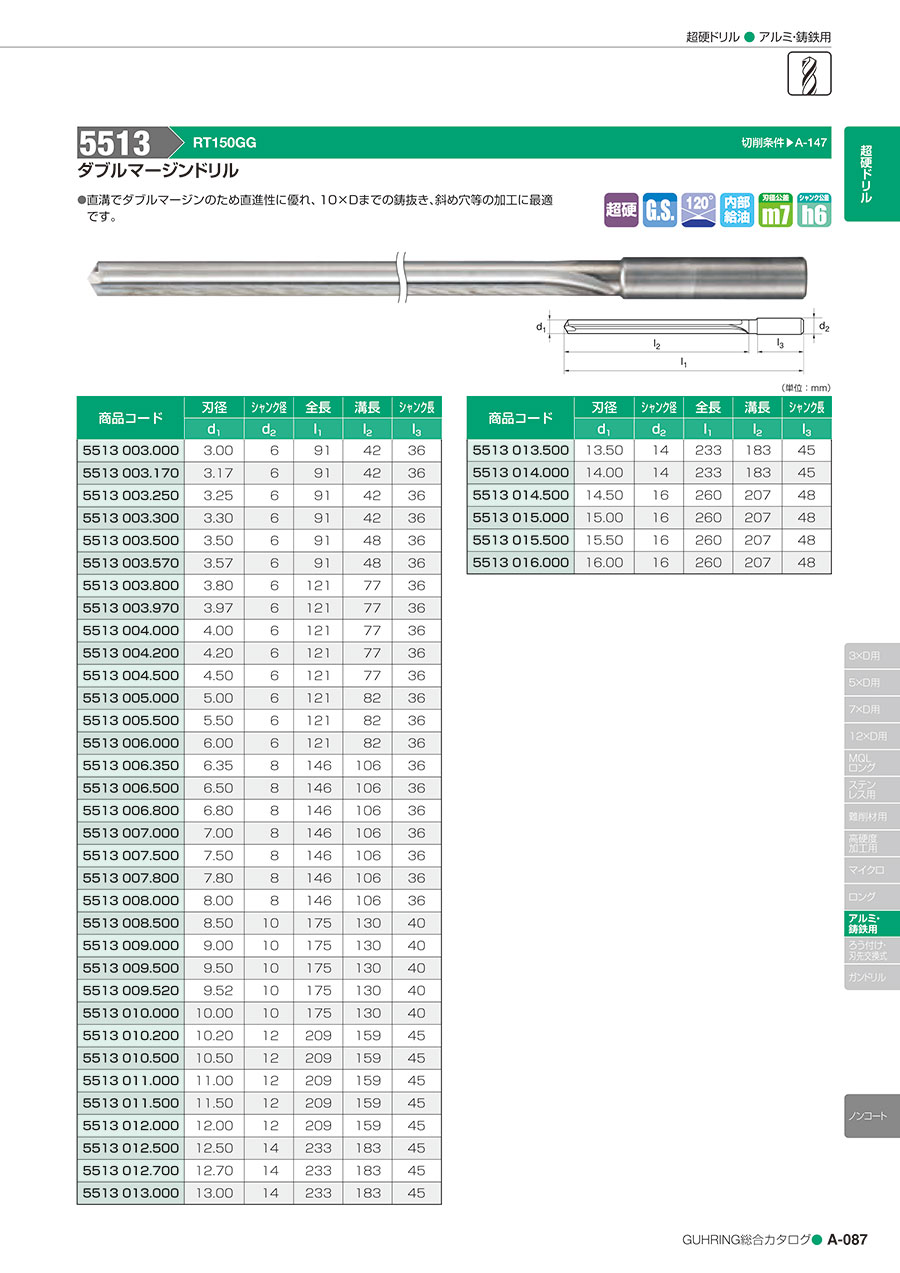Select the MQL ロング side tab

coord(868,762)
